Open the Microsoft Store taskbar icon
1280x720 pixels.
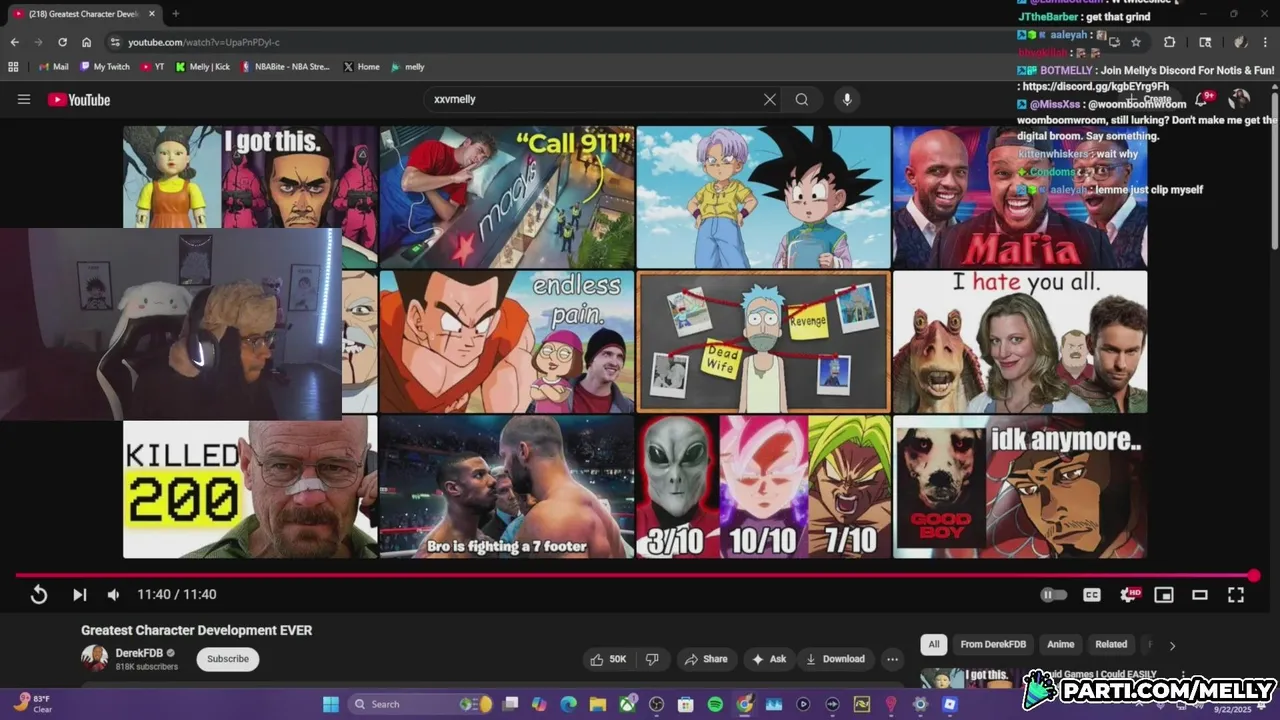[686, 704]
